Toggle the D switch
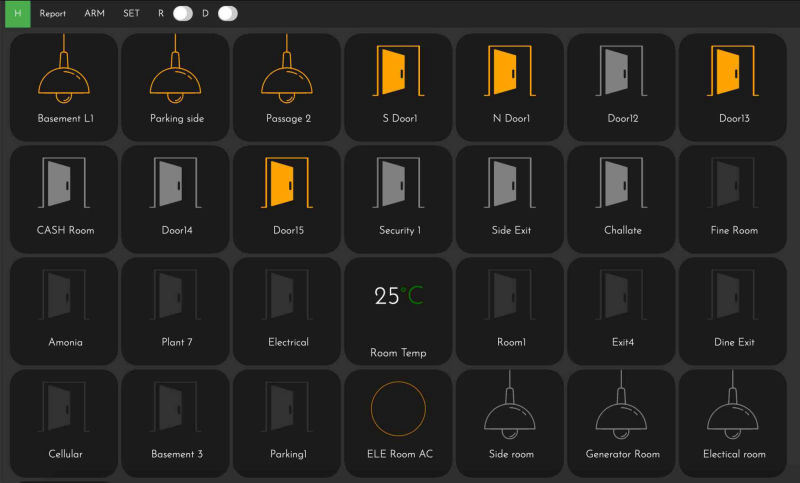The height and width of the screenshot is (483, 800). 227,14
